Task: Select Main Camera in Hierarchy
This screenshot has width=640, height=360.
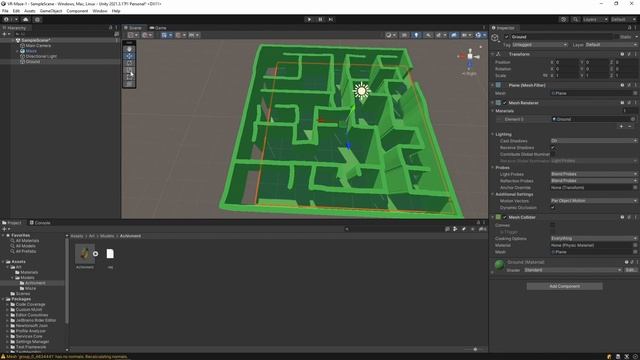Action: (x=38, y=46)
